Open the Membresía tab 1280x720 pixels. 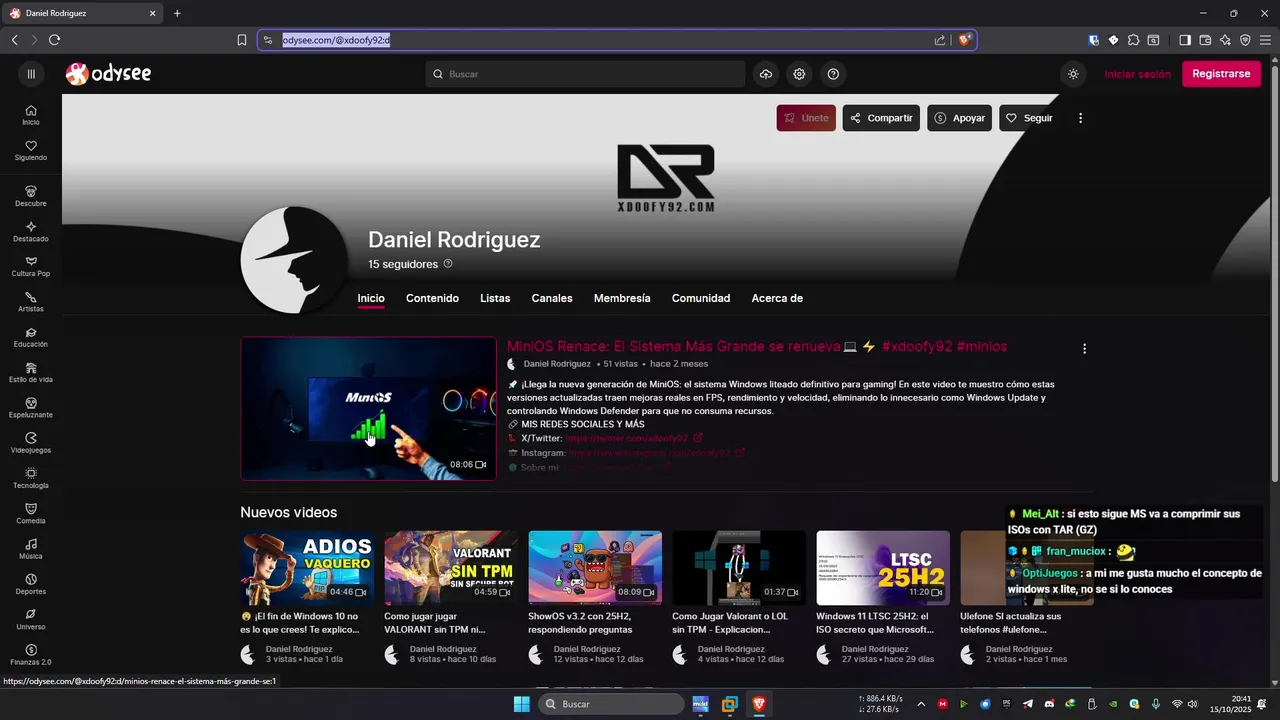click(x=622, y=298)
